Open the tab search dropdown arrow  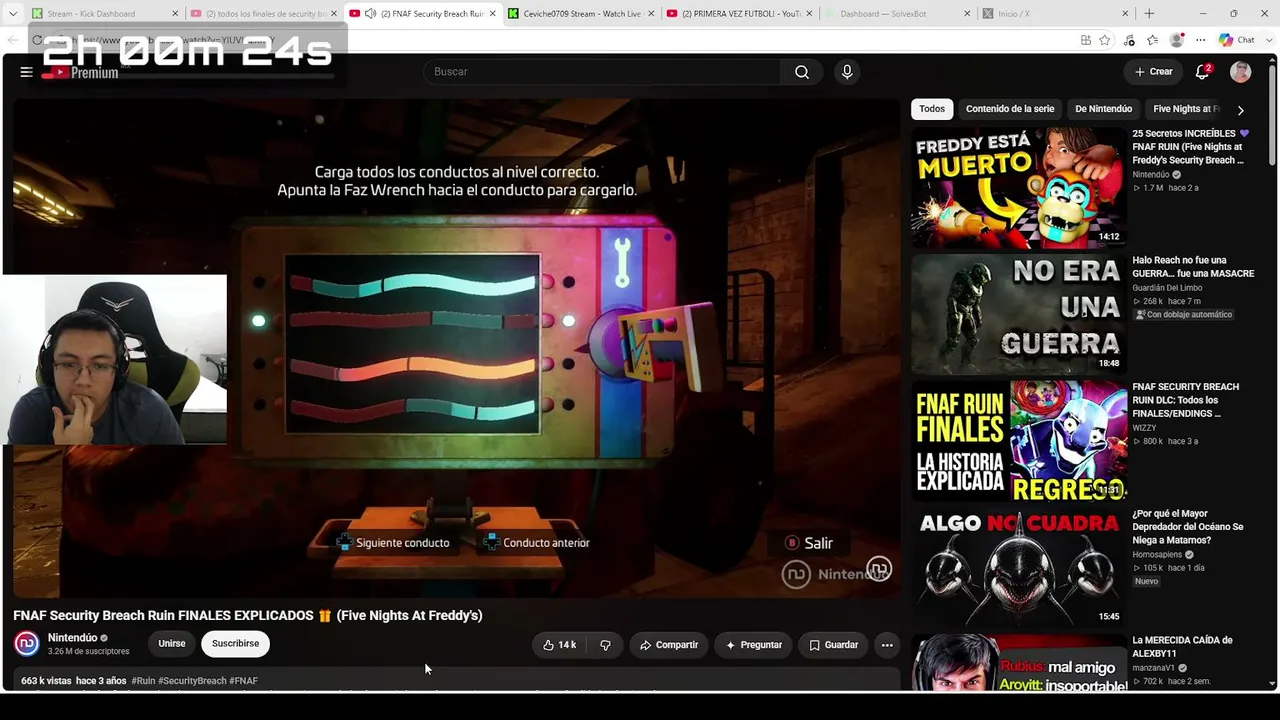[x=12, y=14]
